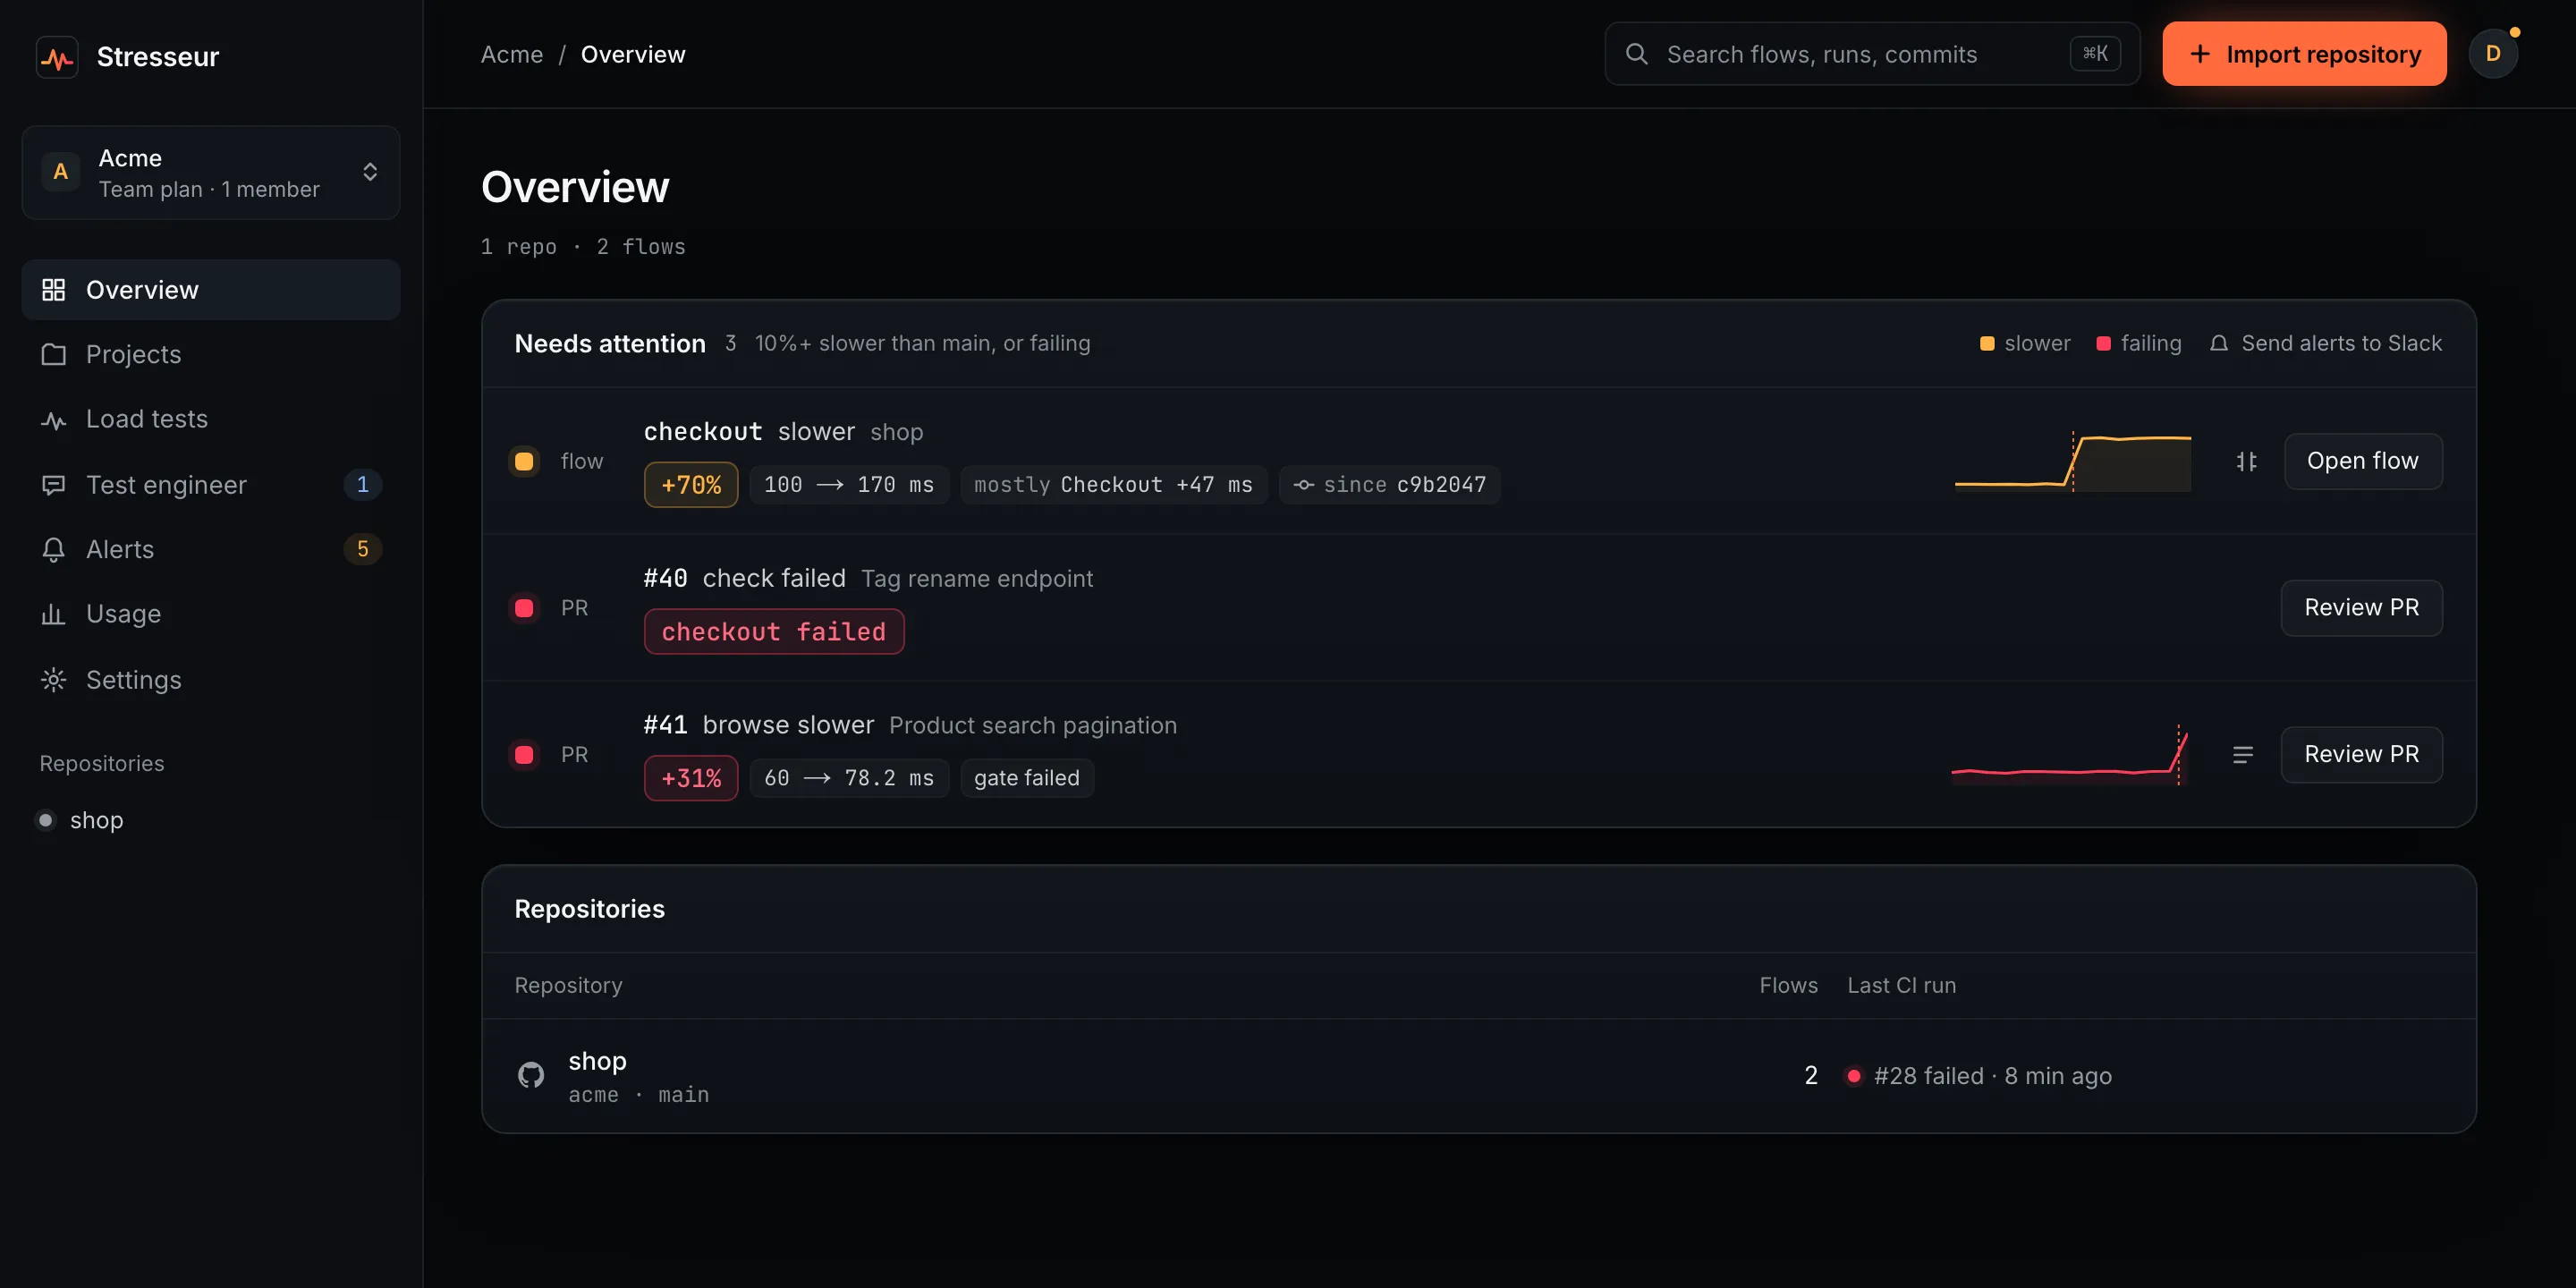Click the red status dot on #40 row
Viewport: 2576px width, 1288px height.
pyautogui.click(x=524, y=608)
